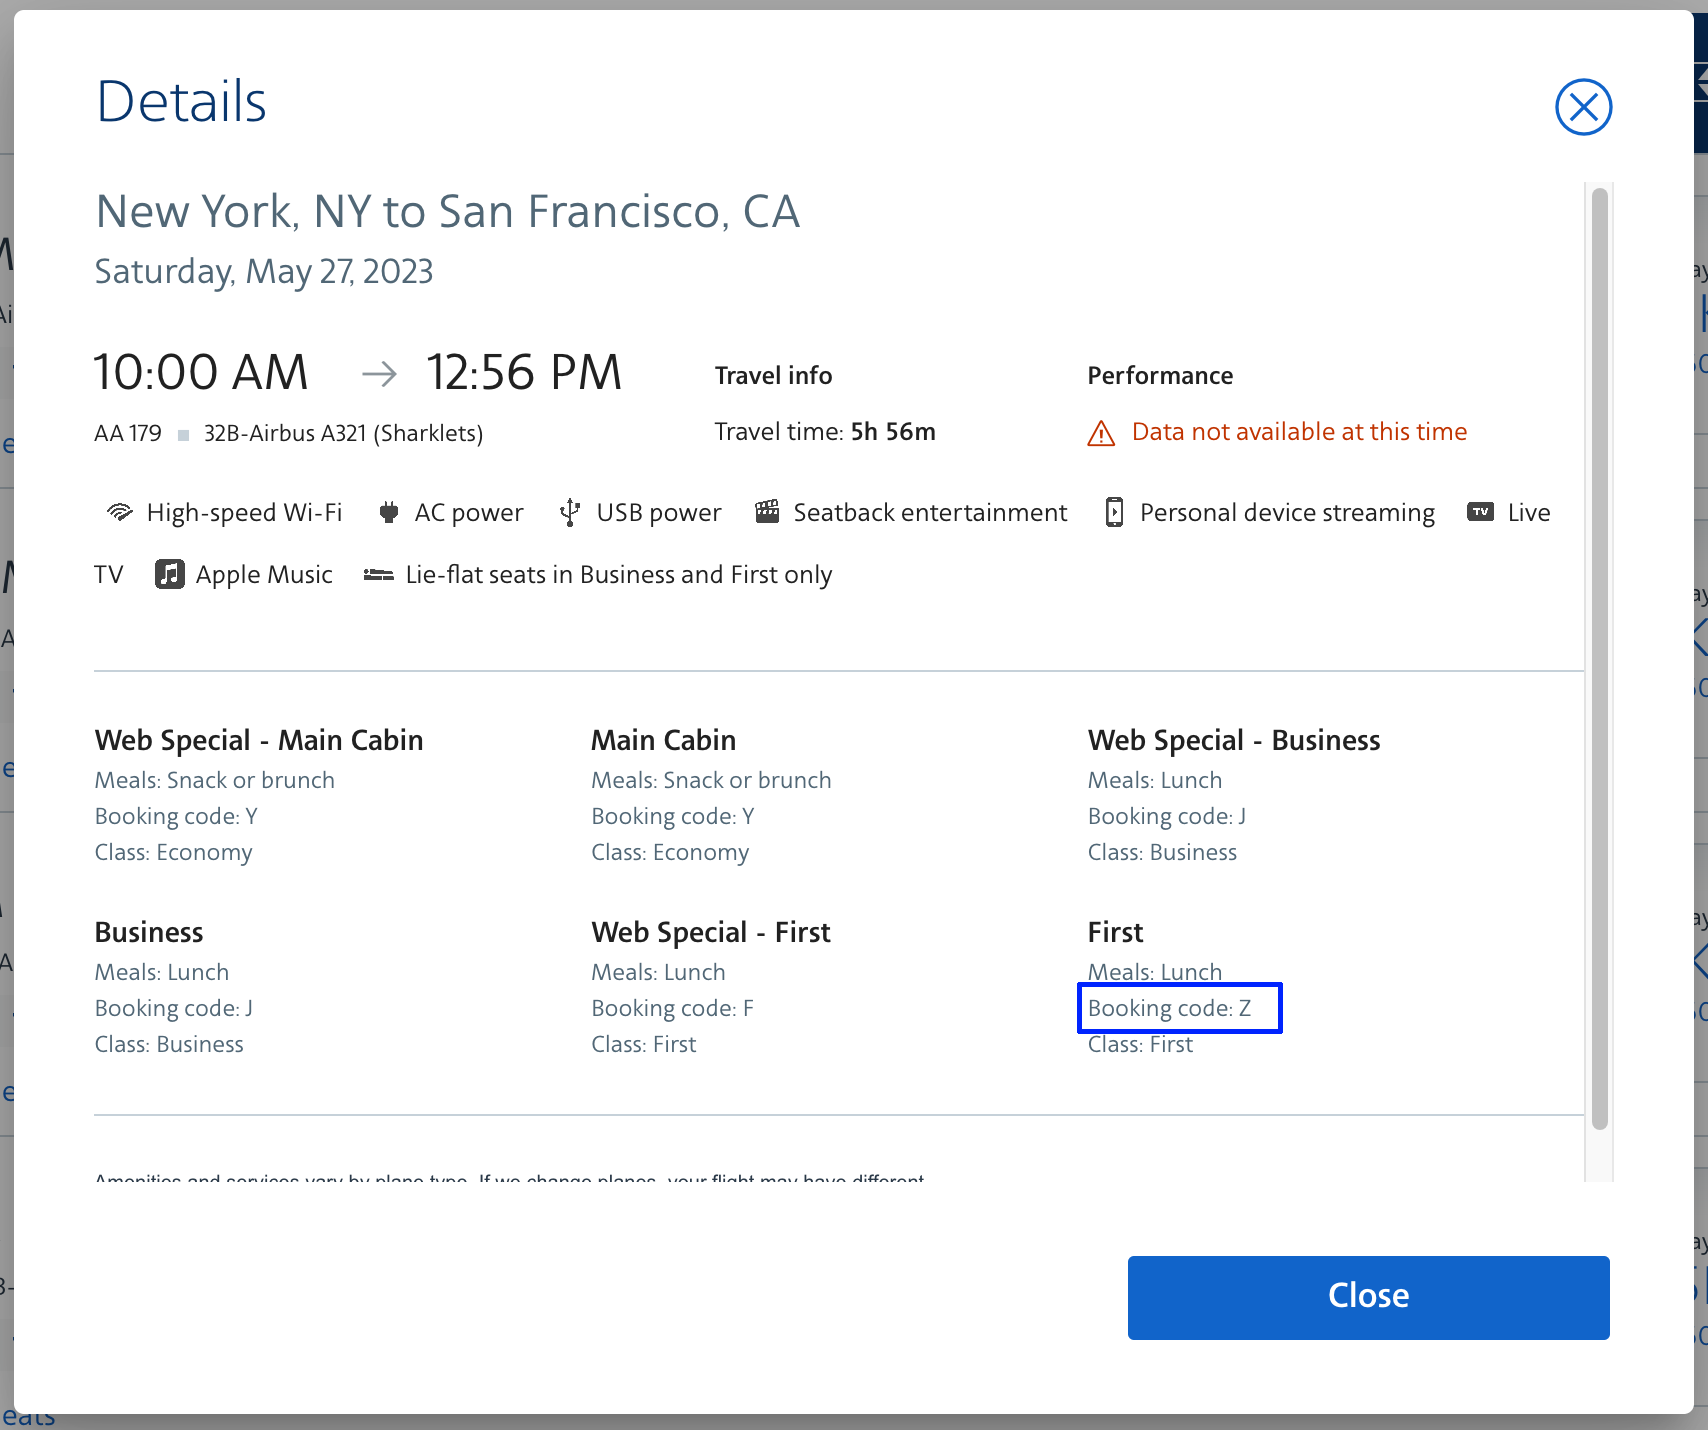Image resolution: width=1708 pixels, height=1430 pixels.
Task: Click the arrow between departure and arrival times
Action: coord(379,374)
